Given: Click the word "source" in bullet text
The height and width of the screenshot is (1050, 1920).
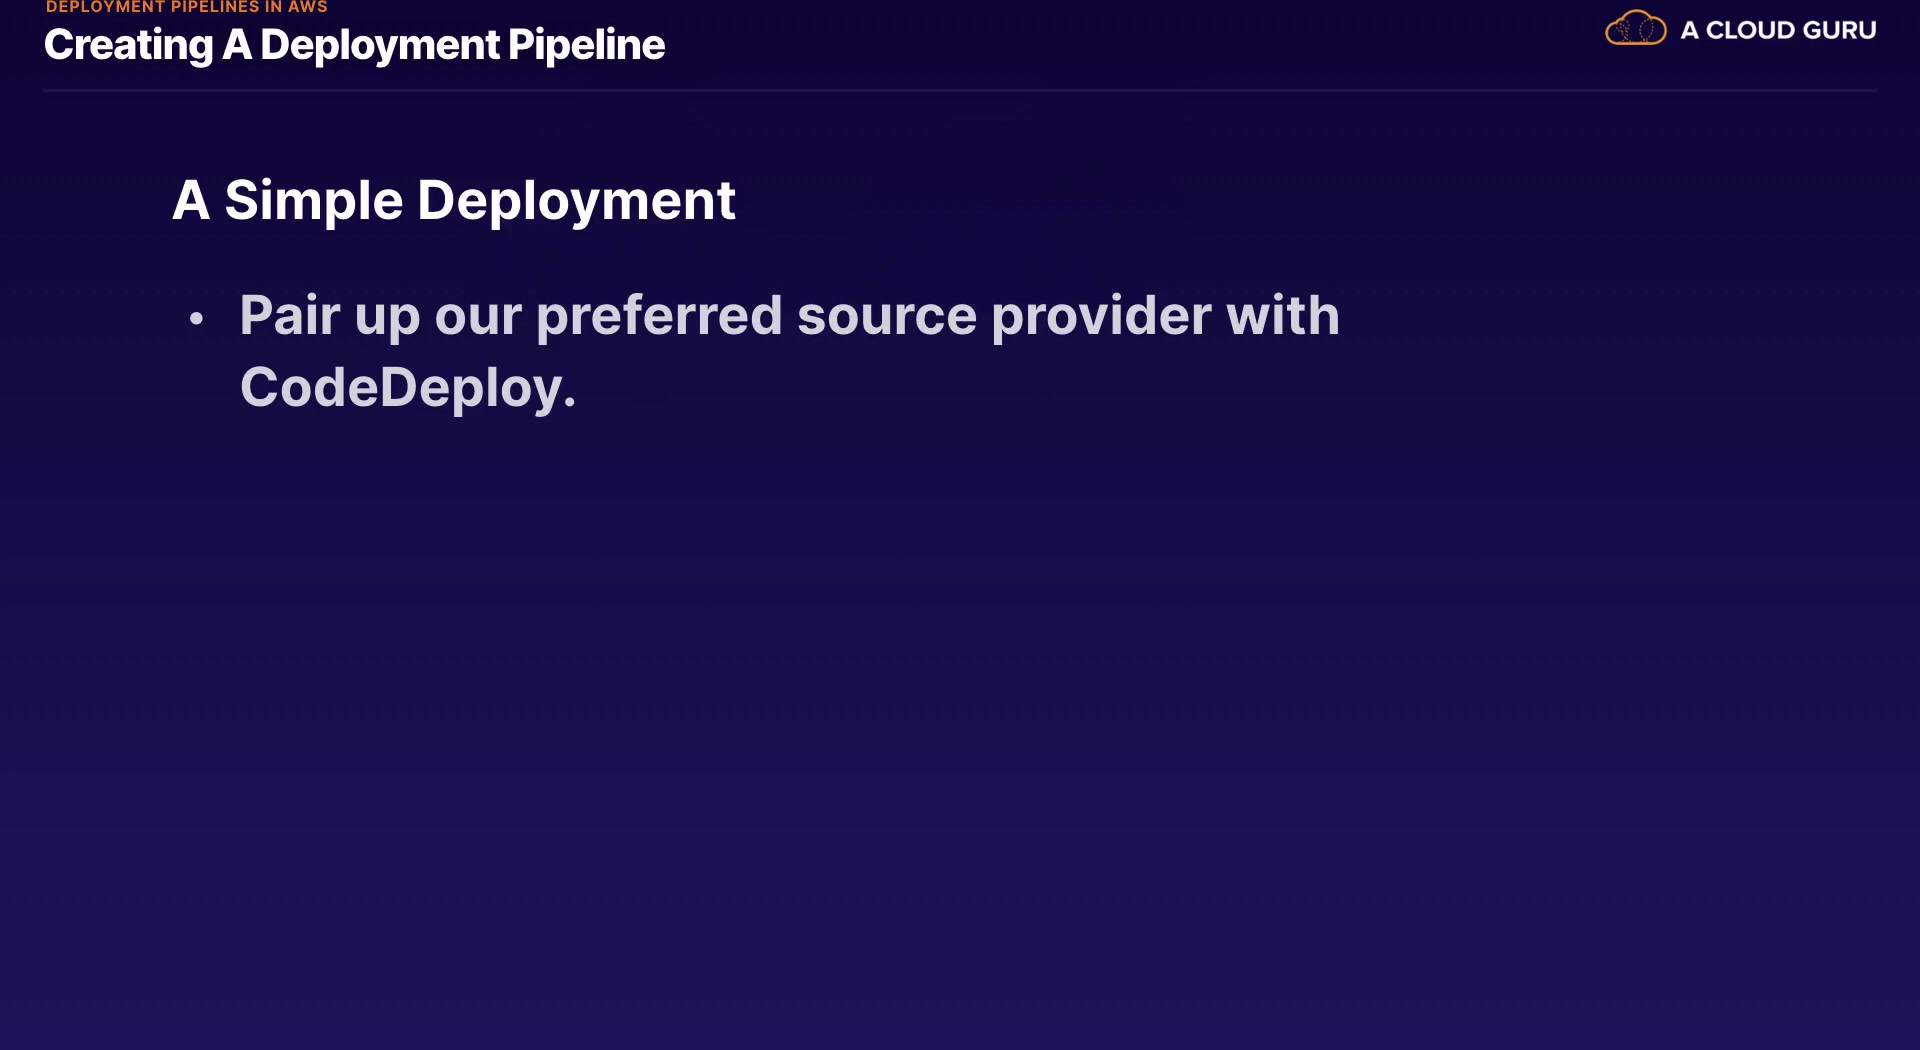Looking at the screenshot, I should click(x=886, y=316).
